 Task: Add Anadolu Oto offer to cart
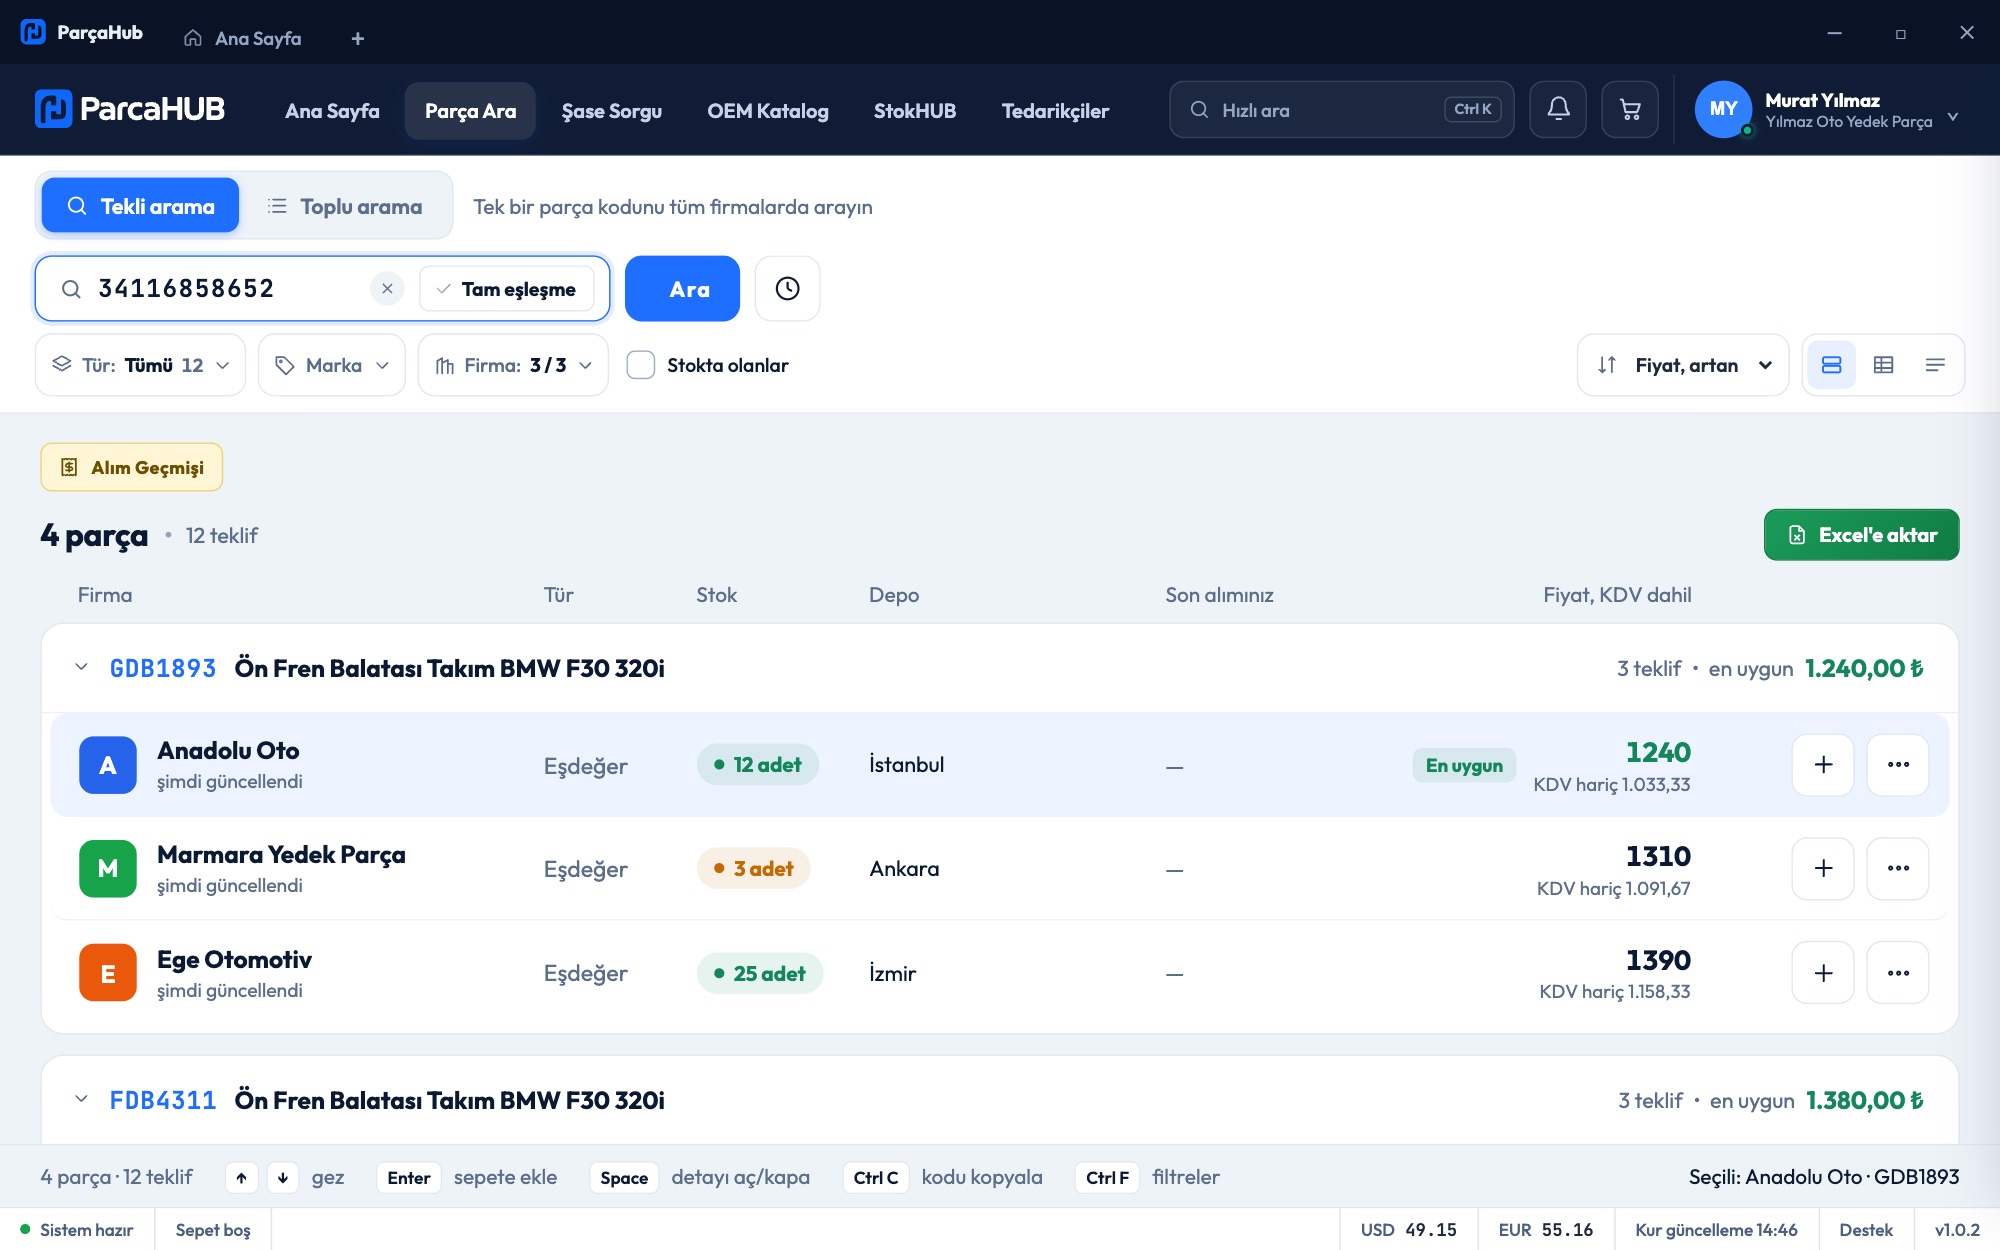tap(1823, 765)
